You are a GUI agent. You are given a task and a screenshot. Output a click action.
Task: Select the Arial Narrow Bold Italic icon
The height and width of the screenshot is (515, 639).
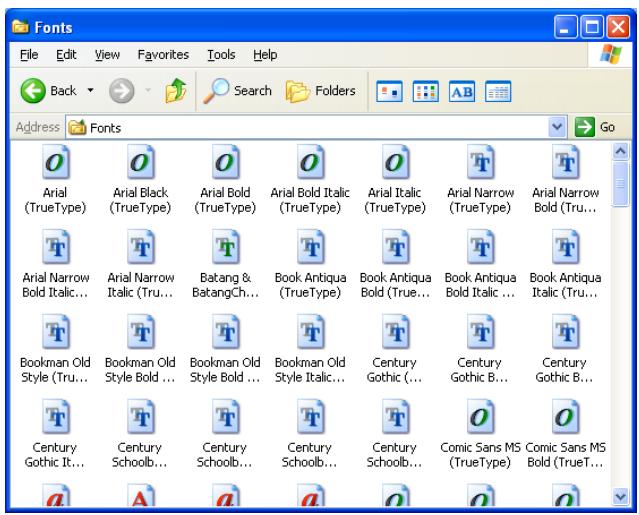click(55, 247)
